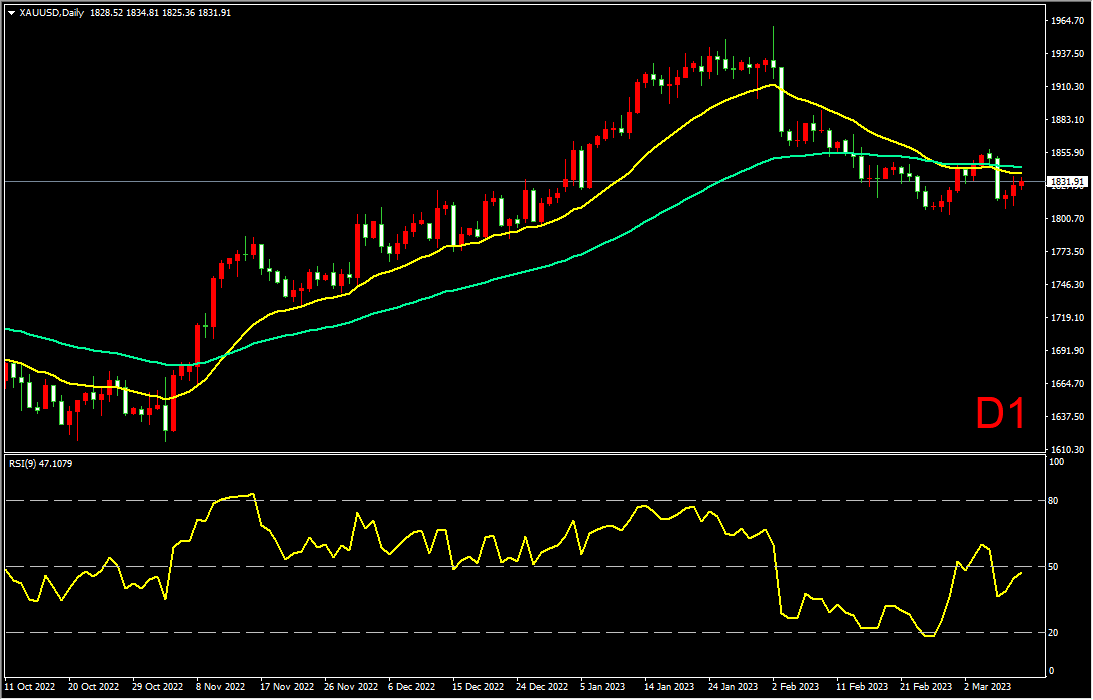Image resolution: width=1093 pixels, height=700 pixels.
Task: Click the 1937.50 price axis label
Action: point(1067,54)
